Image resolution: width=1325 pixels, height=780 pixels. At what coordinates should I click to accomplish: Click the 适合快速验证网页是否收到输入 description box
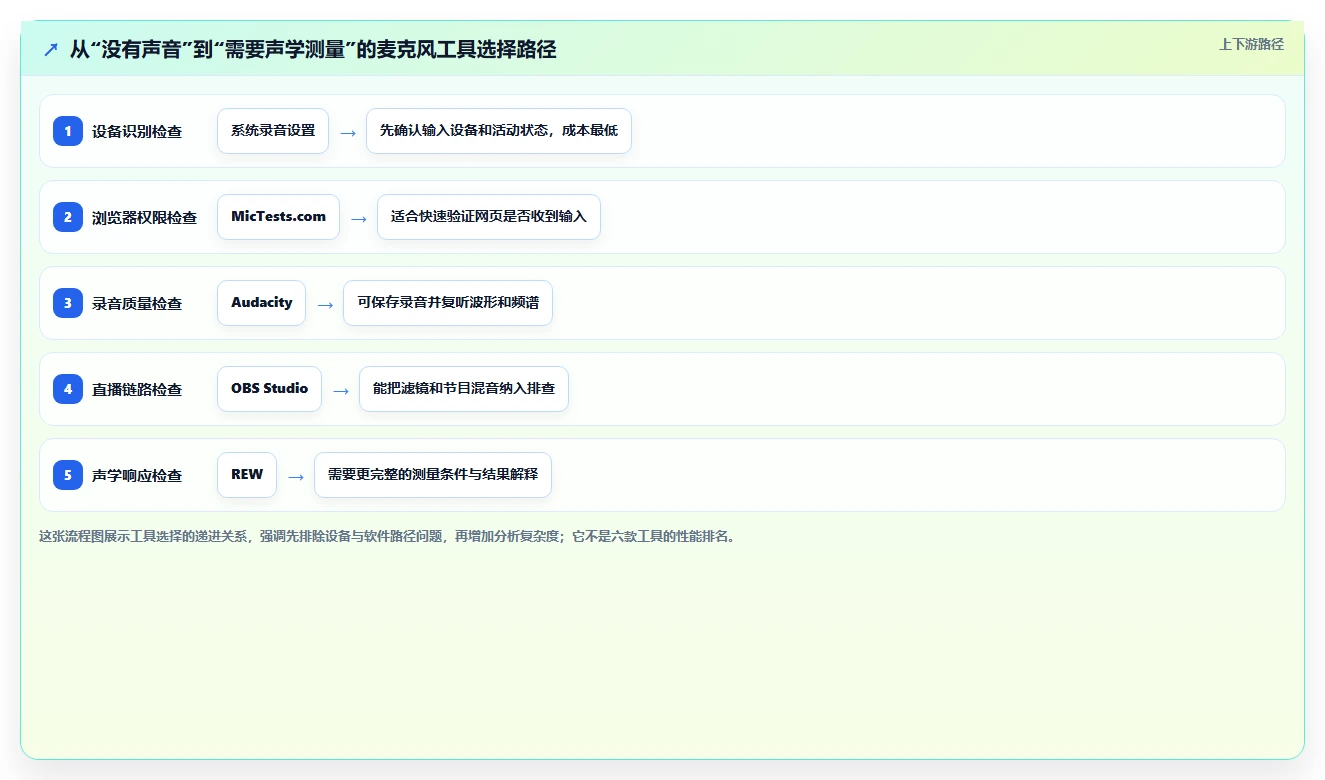click(x=489, y=217)
